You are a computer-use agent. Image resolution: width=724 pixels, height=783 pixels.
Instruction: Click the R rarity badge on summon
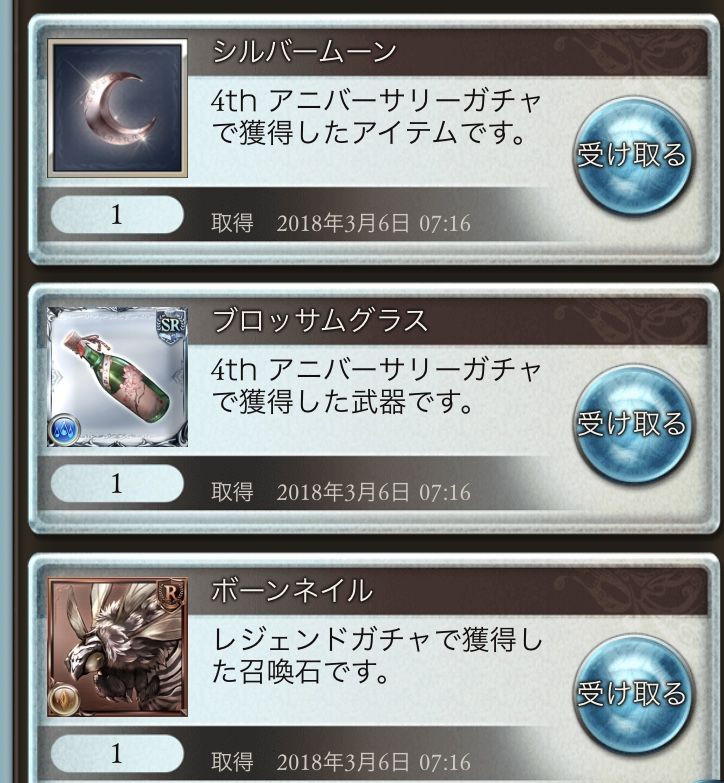click(171, 595)
